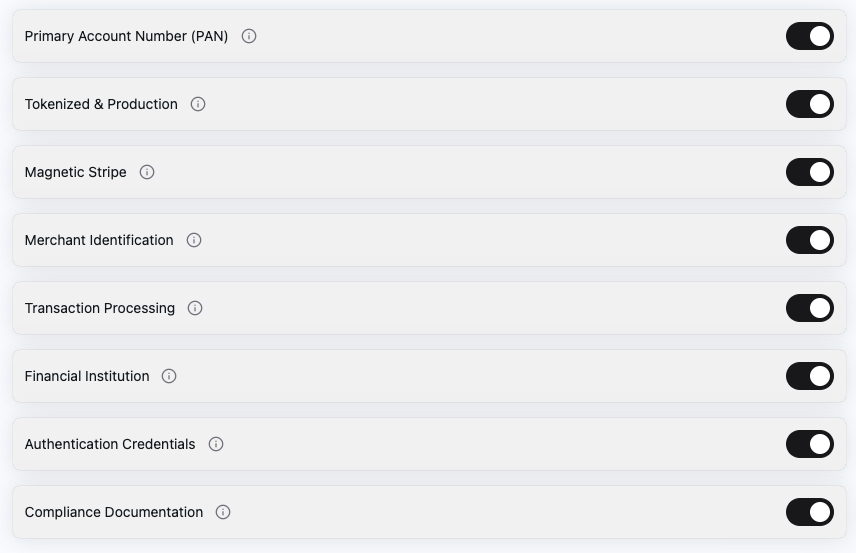
Task: Click the Merchant Identification info icon
Action: (x=194, y=240)
